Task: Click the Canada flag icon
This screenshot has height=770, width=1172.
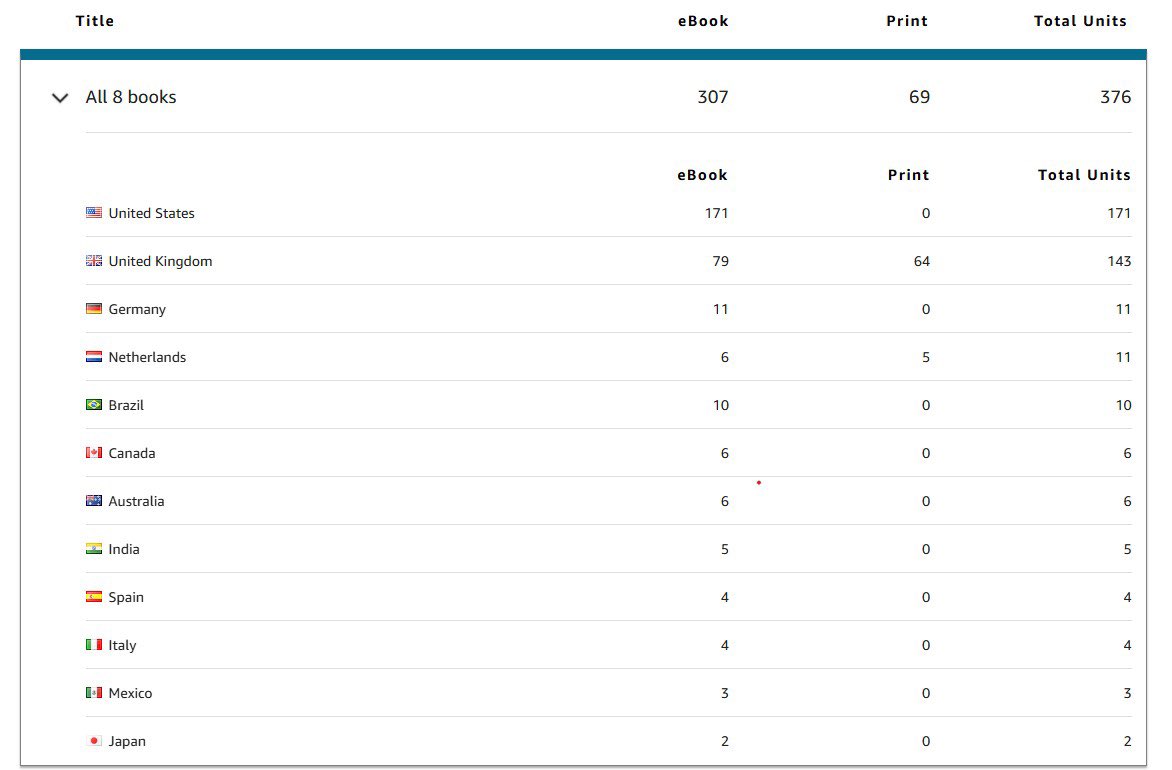Action: coord(93,452)
